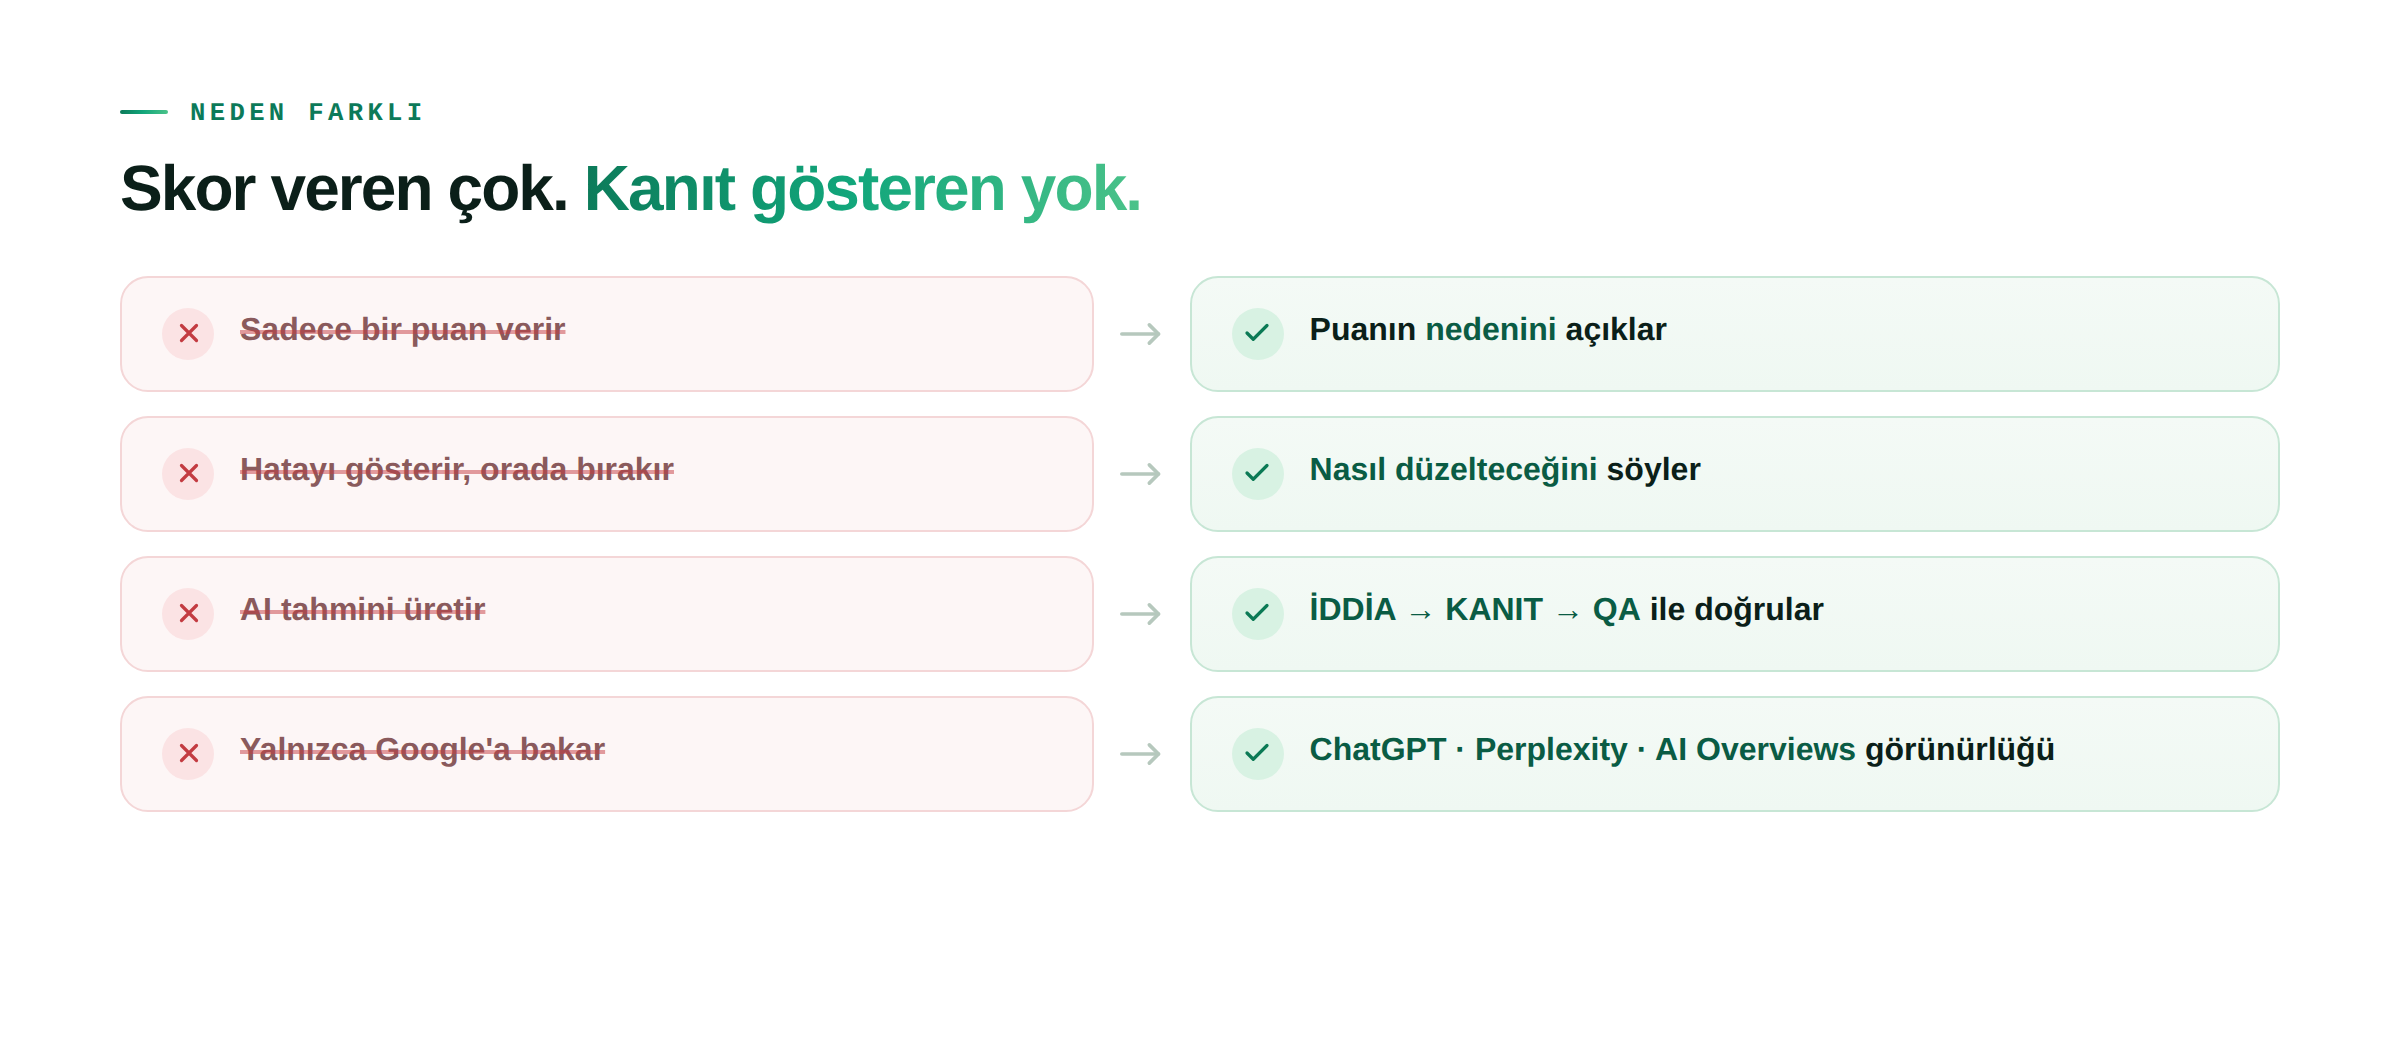The height and width of the screenshot is (1040, 2400).
Task: Click the red X icon beside 'AI tahmini üretir'
Action: point(188,614)
